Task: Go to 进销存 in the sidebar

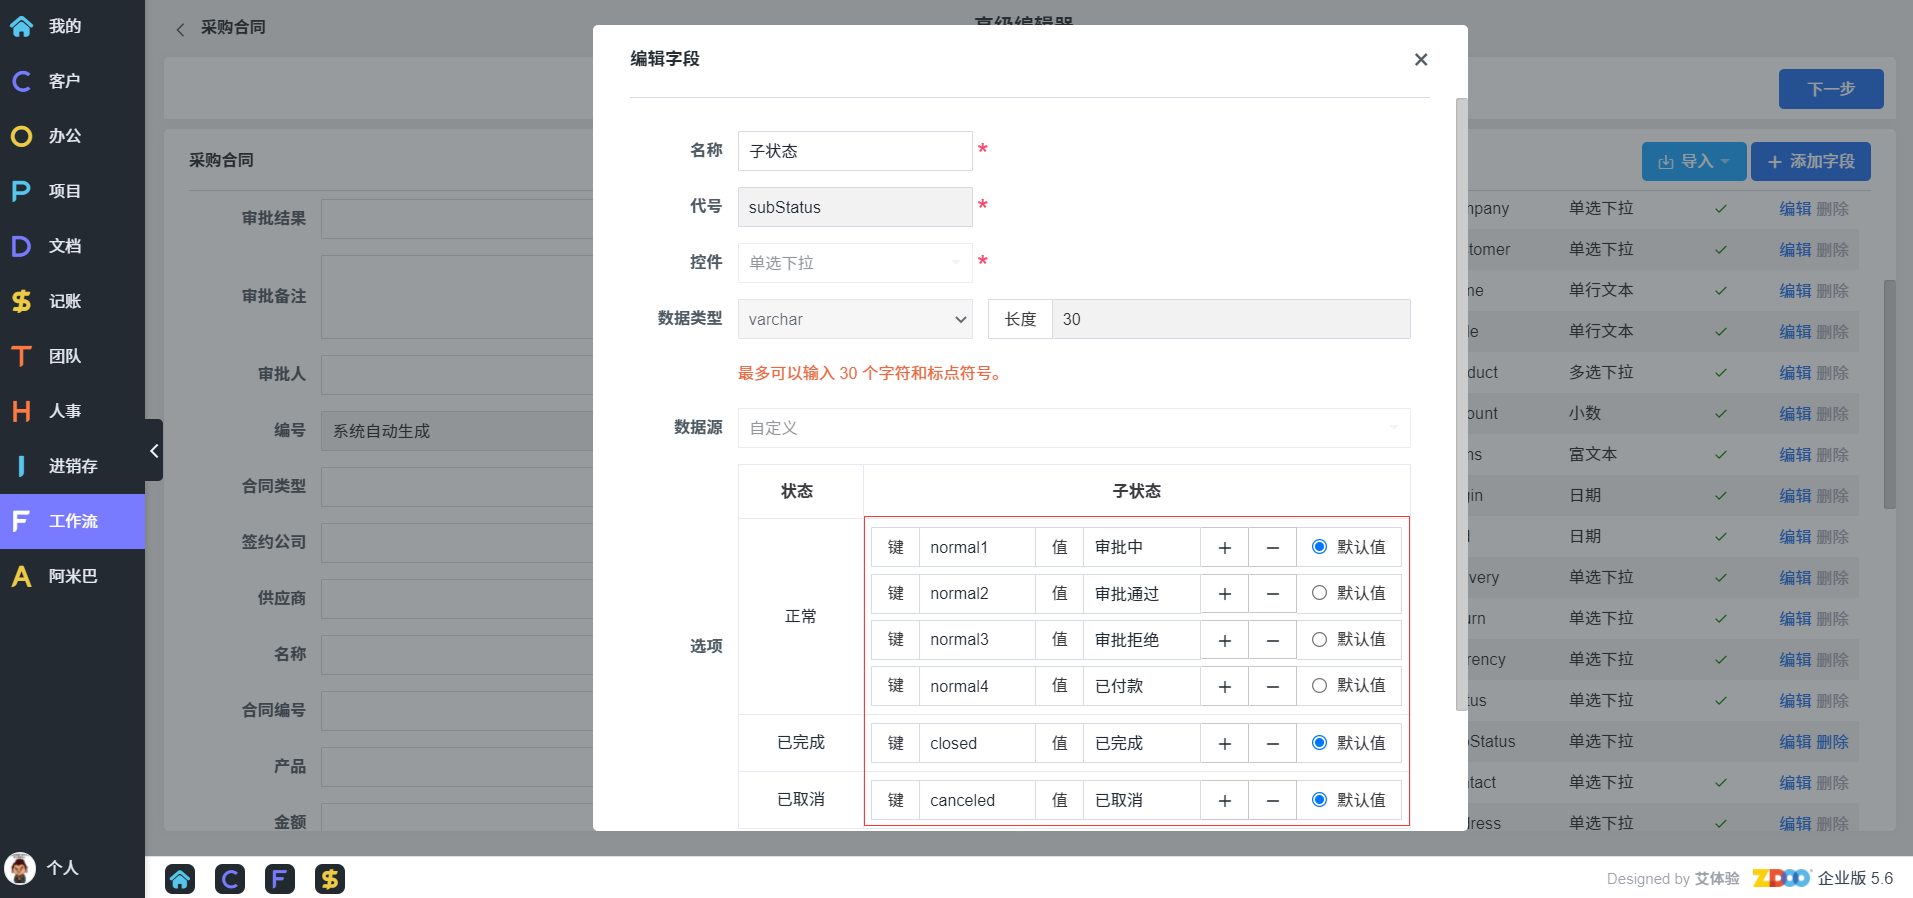Action: click(72, 466)
